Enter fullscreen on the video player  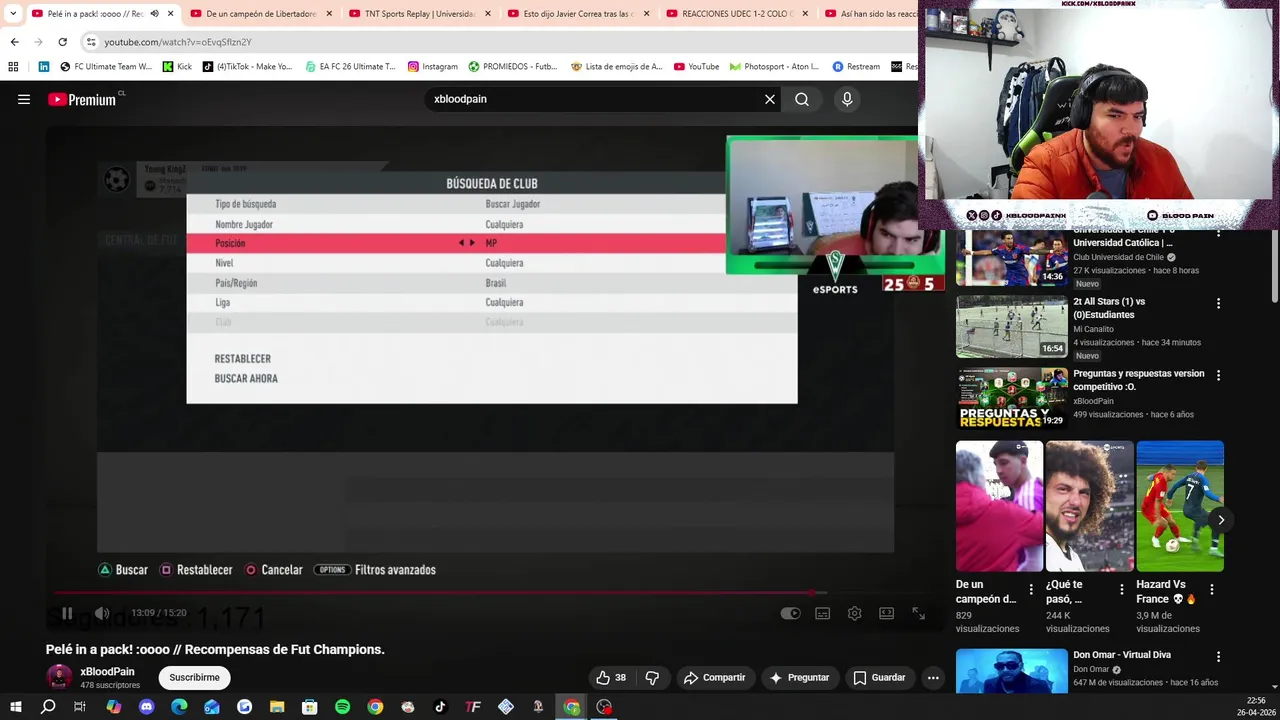tap(918, 613)
